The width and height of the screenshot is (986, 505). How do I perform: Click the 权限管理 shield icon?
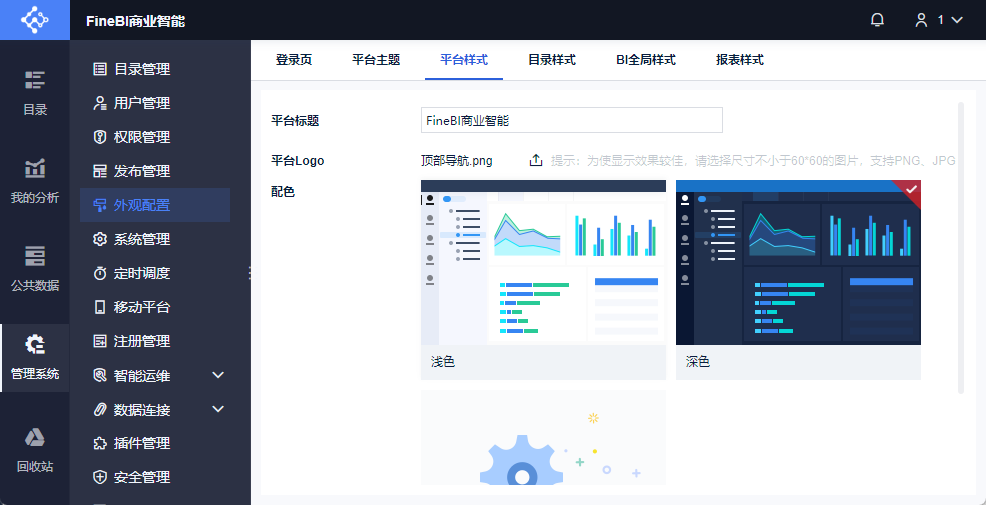pyautogui.click(x=100, y=137)
